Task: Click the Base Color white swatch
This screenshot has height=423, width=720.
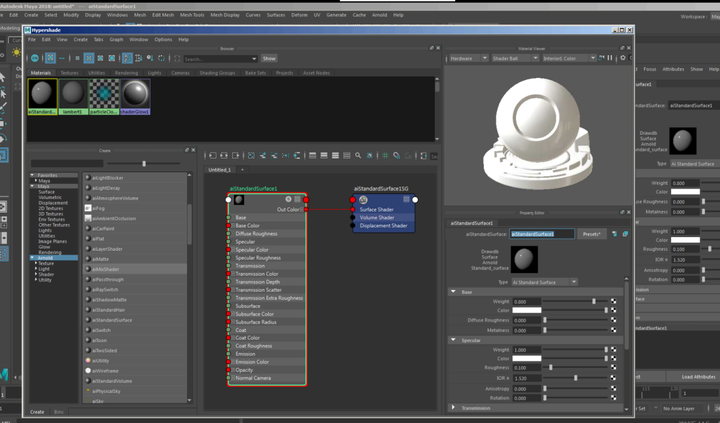Action: 526,310
